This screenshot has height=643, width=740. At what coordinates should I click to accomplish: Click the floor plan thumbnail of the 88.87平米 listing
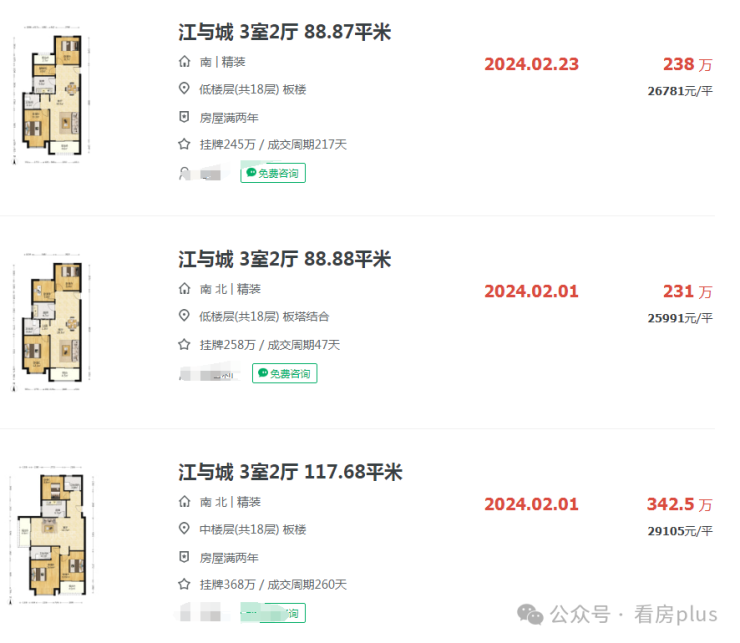pos(52,94)
